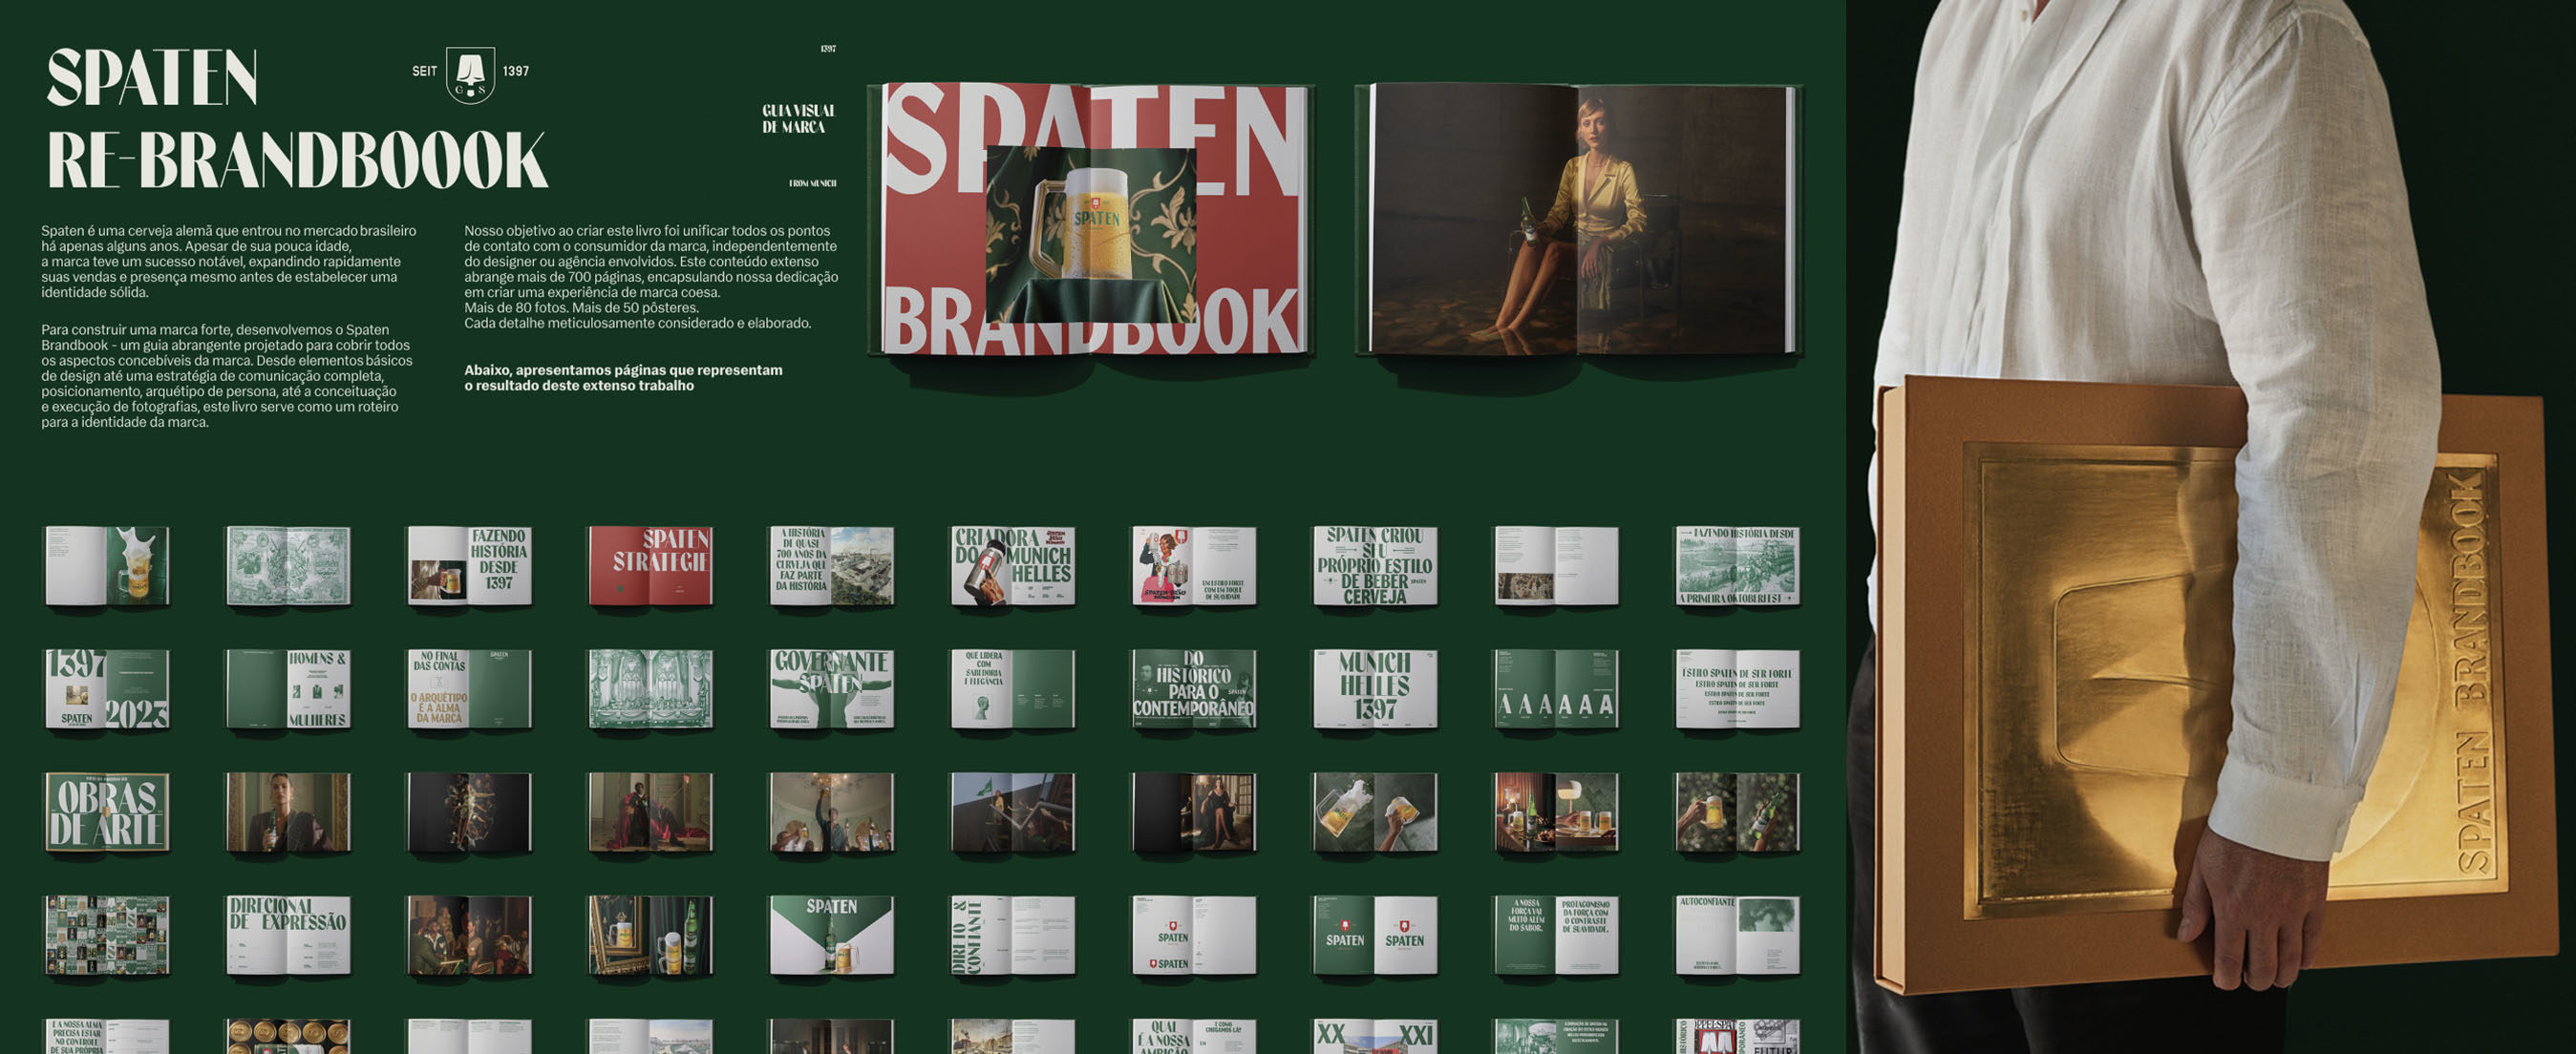Image resolution: width=2576 pixels, height=1054 pixels.
Task: Open the white spread with two red Spaten logos
Action: 1194,935
